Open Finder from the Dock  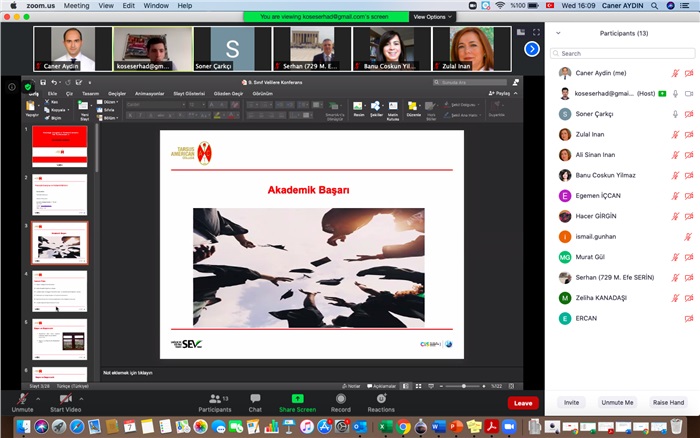24,427
